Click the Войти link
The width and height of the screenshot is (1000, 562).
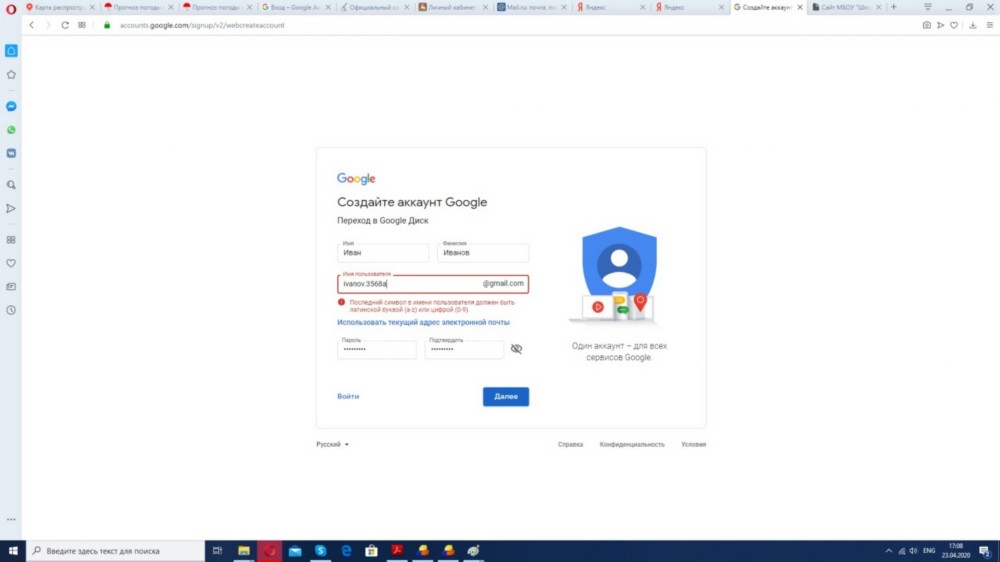coord(348,396)
